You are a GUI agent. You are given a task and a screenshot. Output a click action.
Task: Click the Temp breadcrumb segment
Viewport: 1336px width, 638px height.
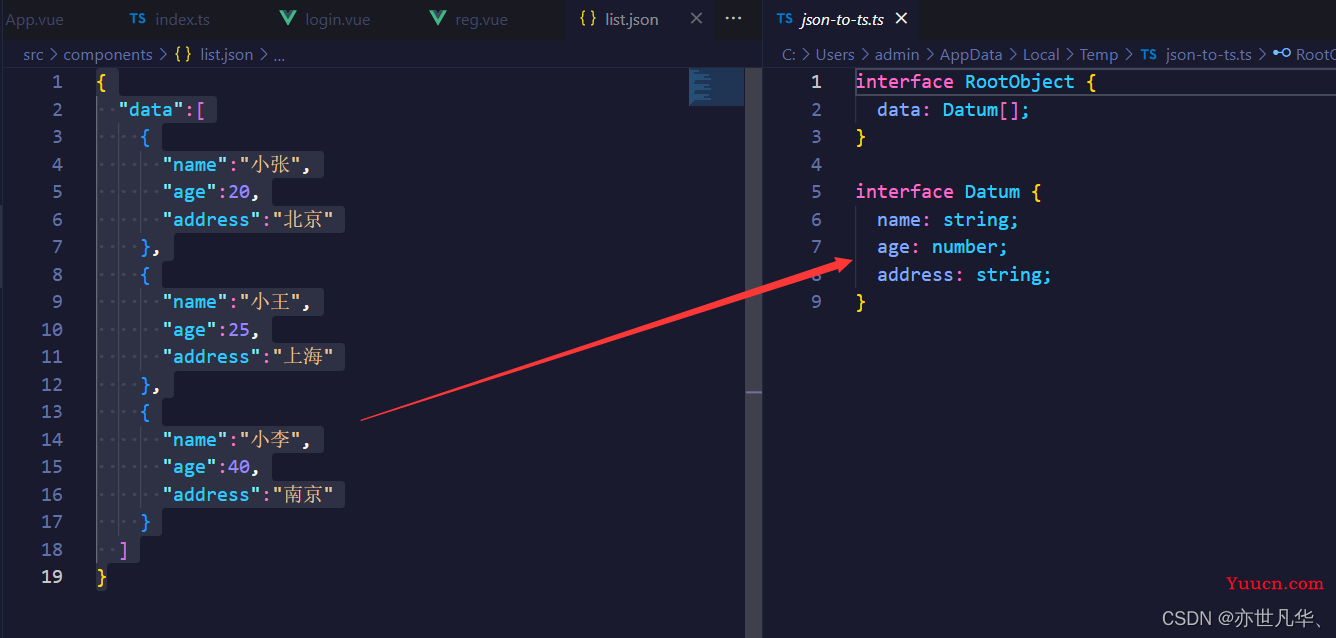1098,55
